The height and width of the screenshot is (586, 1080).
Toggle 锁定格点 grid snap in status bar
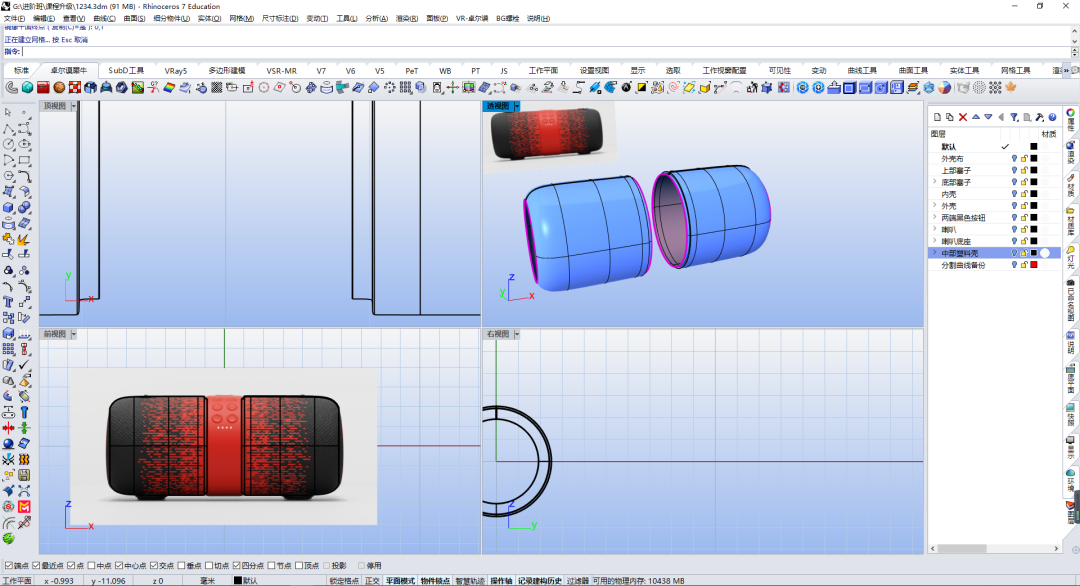(x=344, y=580)
